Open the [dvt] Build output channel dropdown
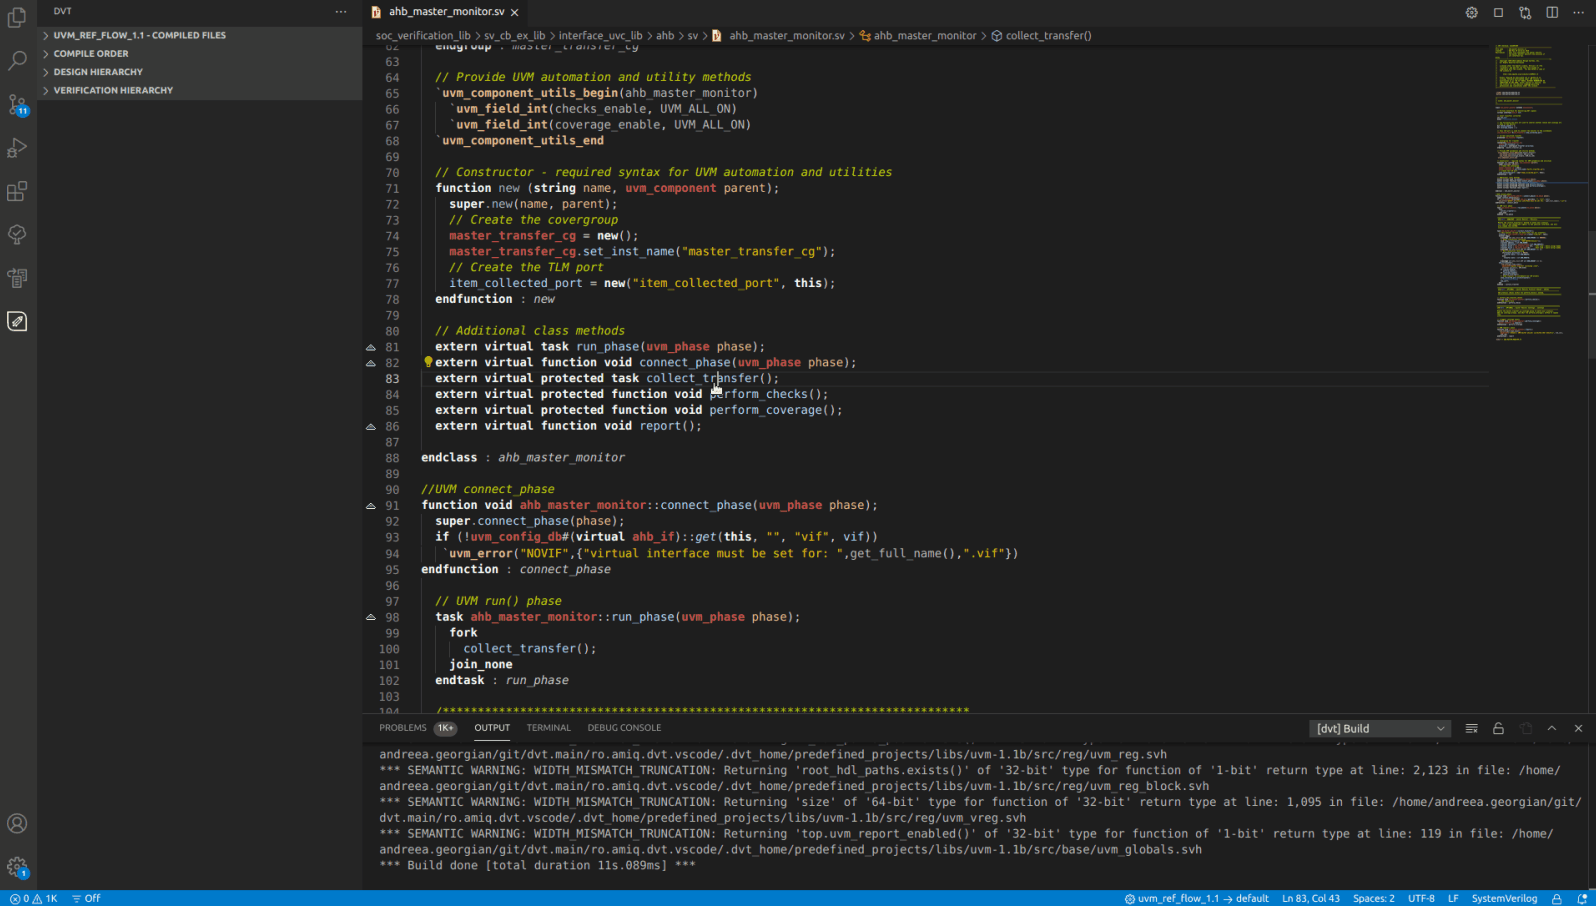 [1380, 729]
